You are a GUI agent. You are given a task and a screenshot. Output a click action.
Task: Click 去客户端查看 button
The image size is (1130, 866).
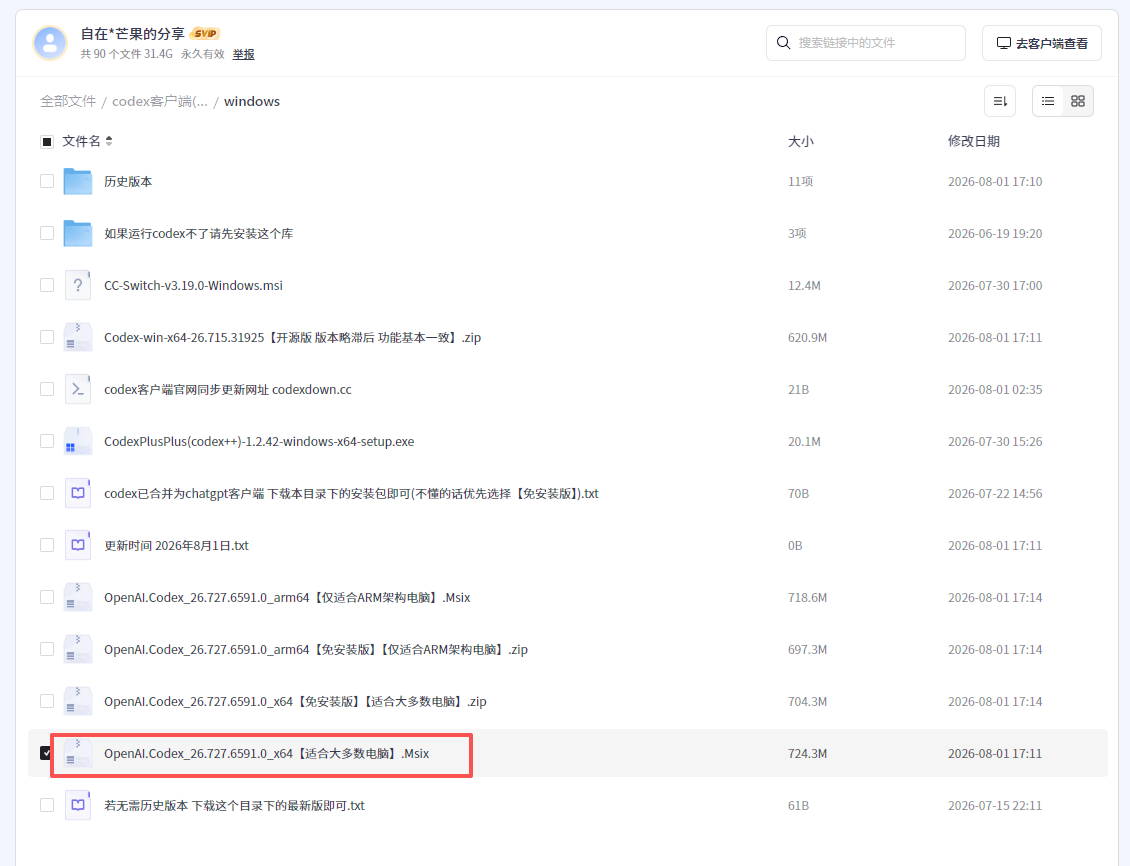click(x=1042, y=43)
